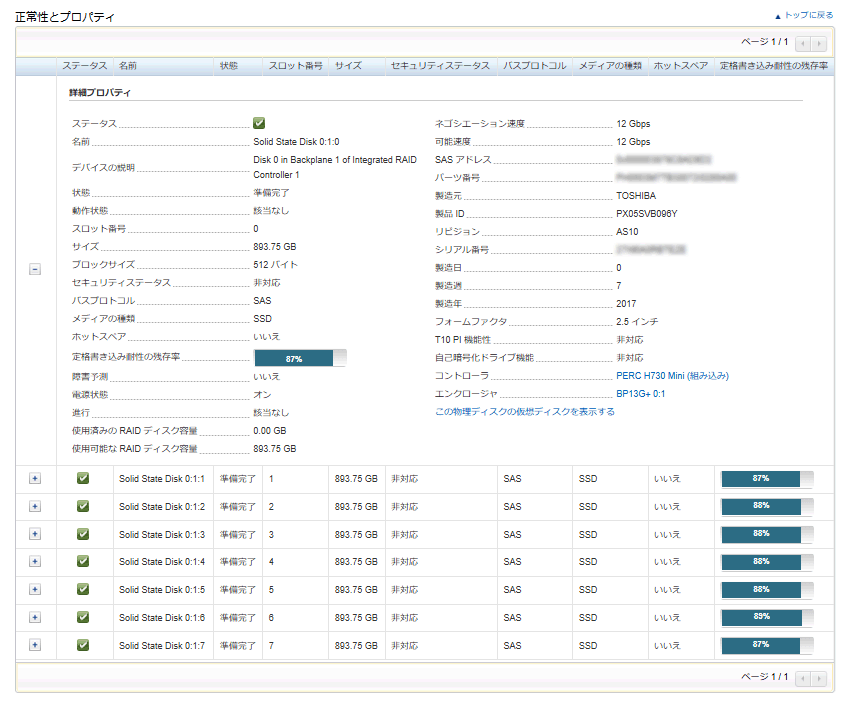Click 87% endurance bar for Disk 0:1:7
844x707 pixels.
768,645
